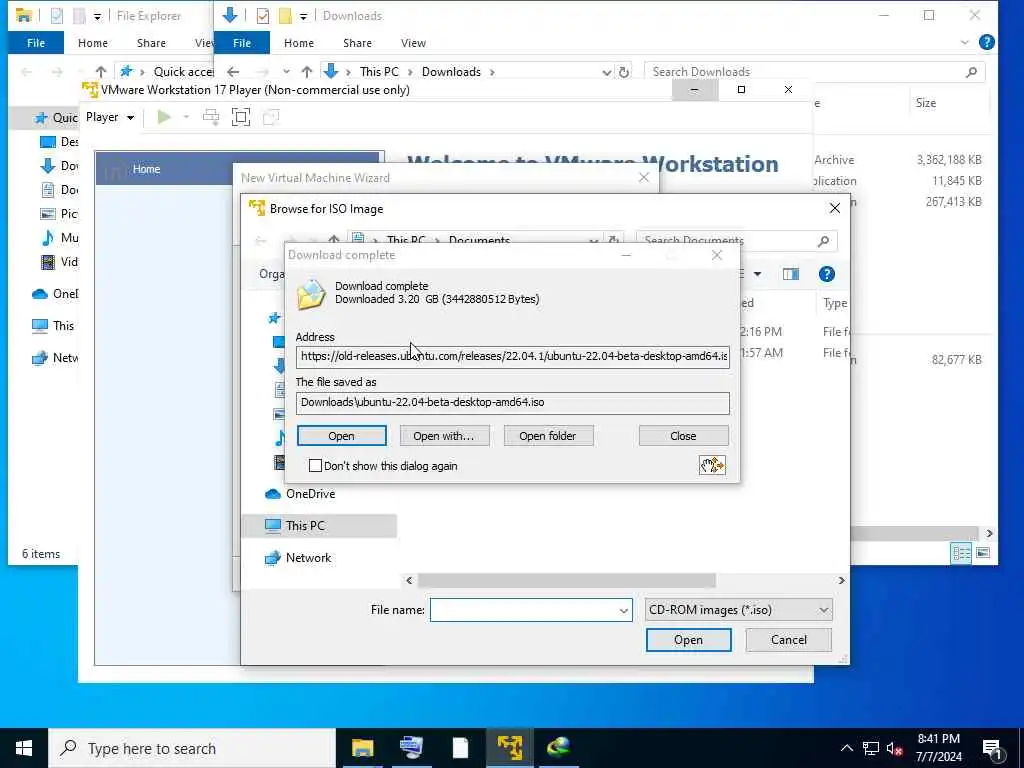The width and height of the screenshot is (1024, 768).
Task: Close the Download complete dialog
Action: pyautogui.click(x=683, y=436)
